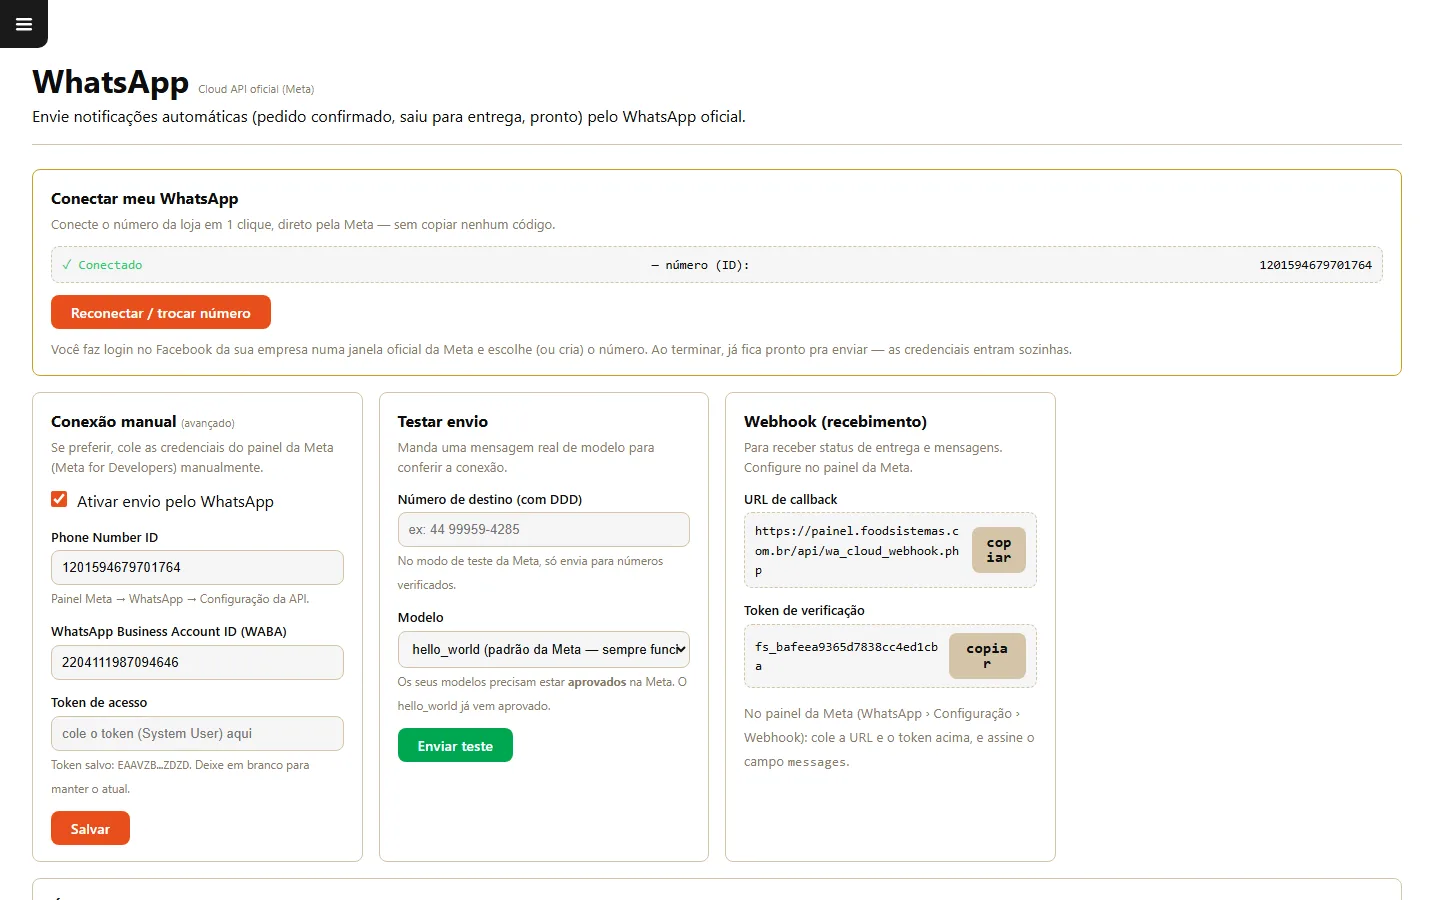Image resolution: width=1440 pixels, height=900 pixels.
Task: Click the Conexão manual section title
Action: [x=114, y=422]
